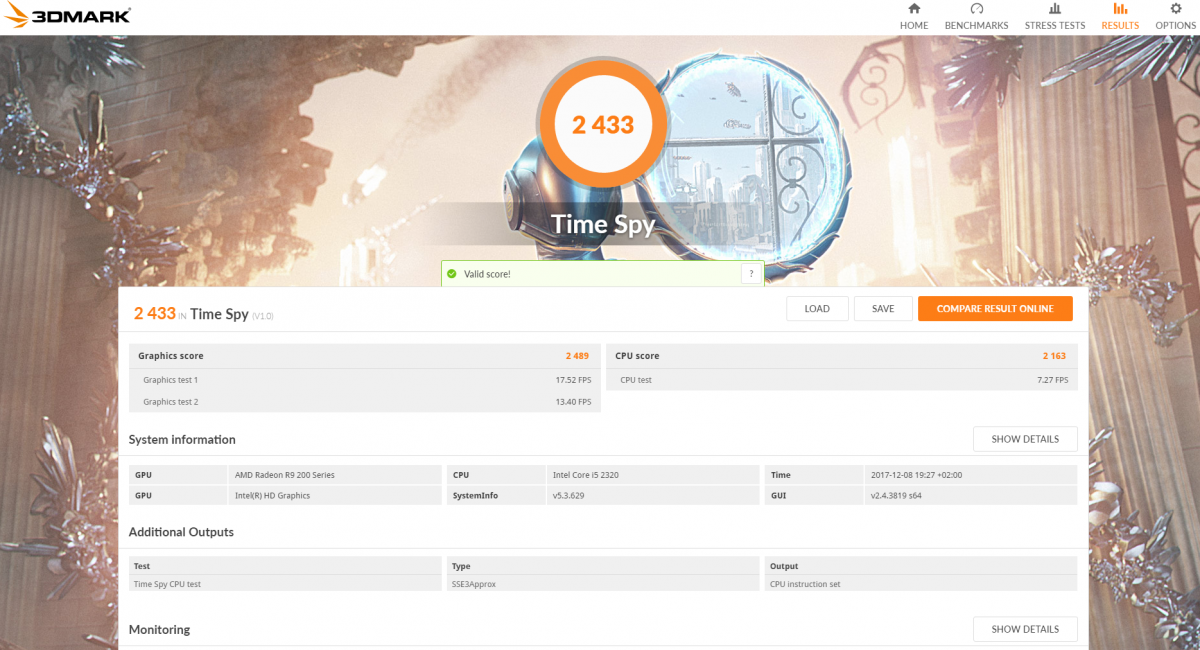1200x650 pixels.
Task: Go to Benchmarks page
Action: 976,17
